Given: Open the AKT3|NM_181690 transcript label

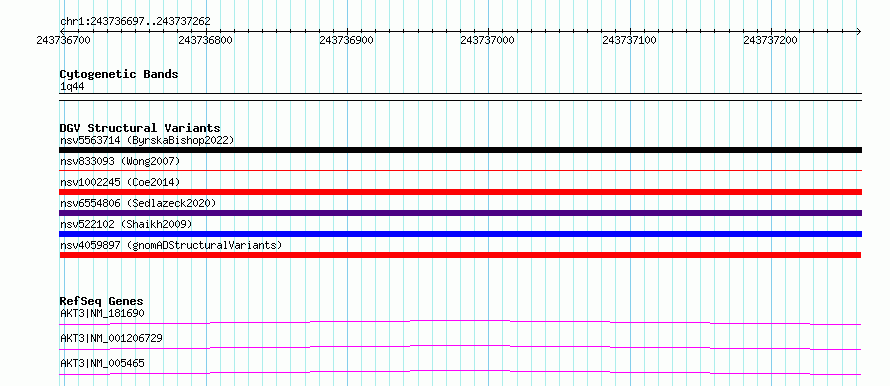Looking at the screenshot, I should pyautogui.click(x=102, y=313).
